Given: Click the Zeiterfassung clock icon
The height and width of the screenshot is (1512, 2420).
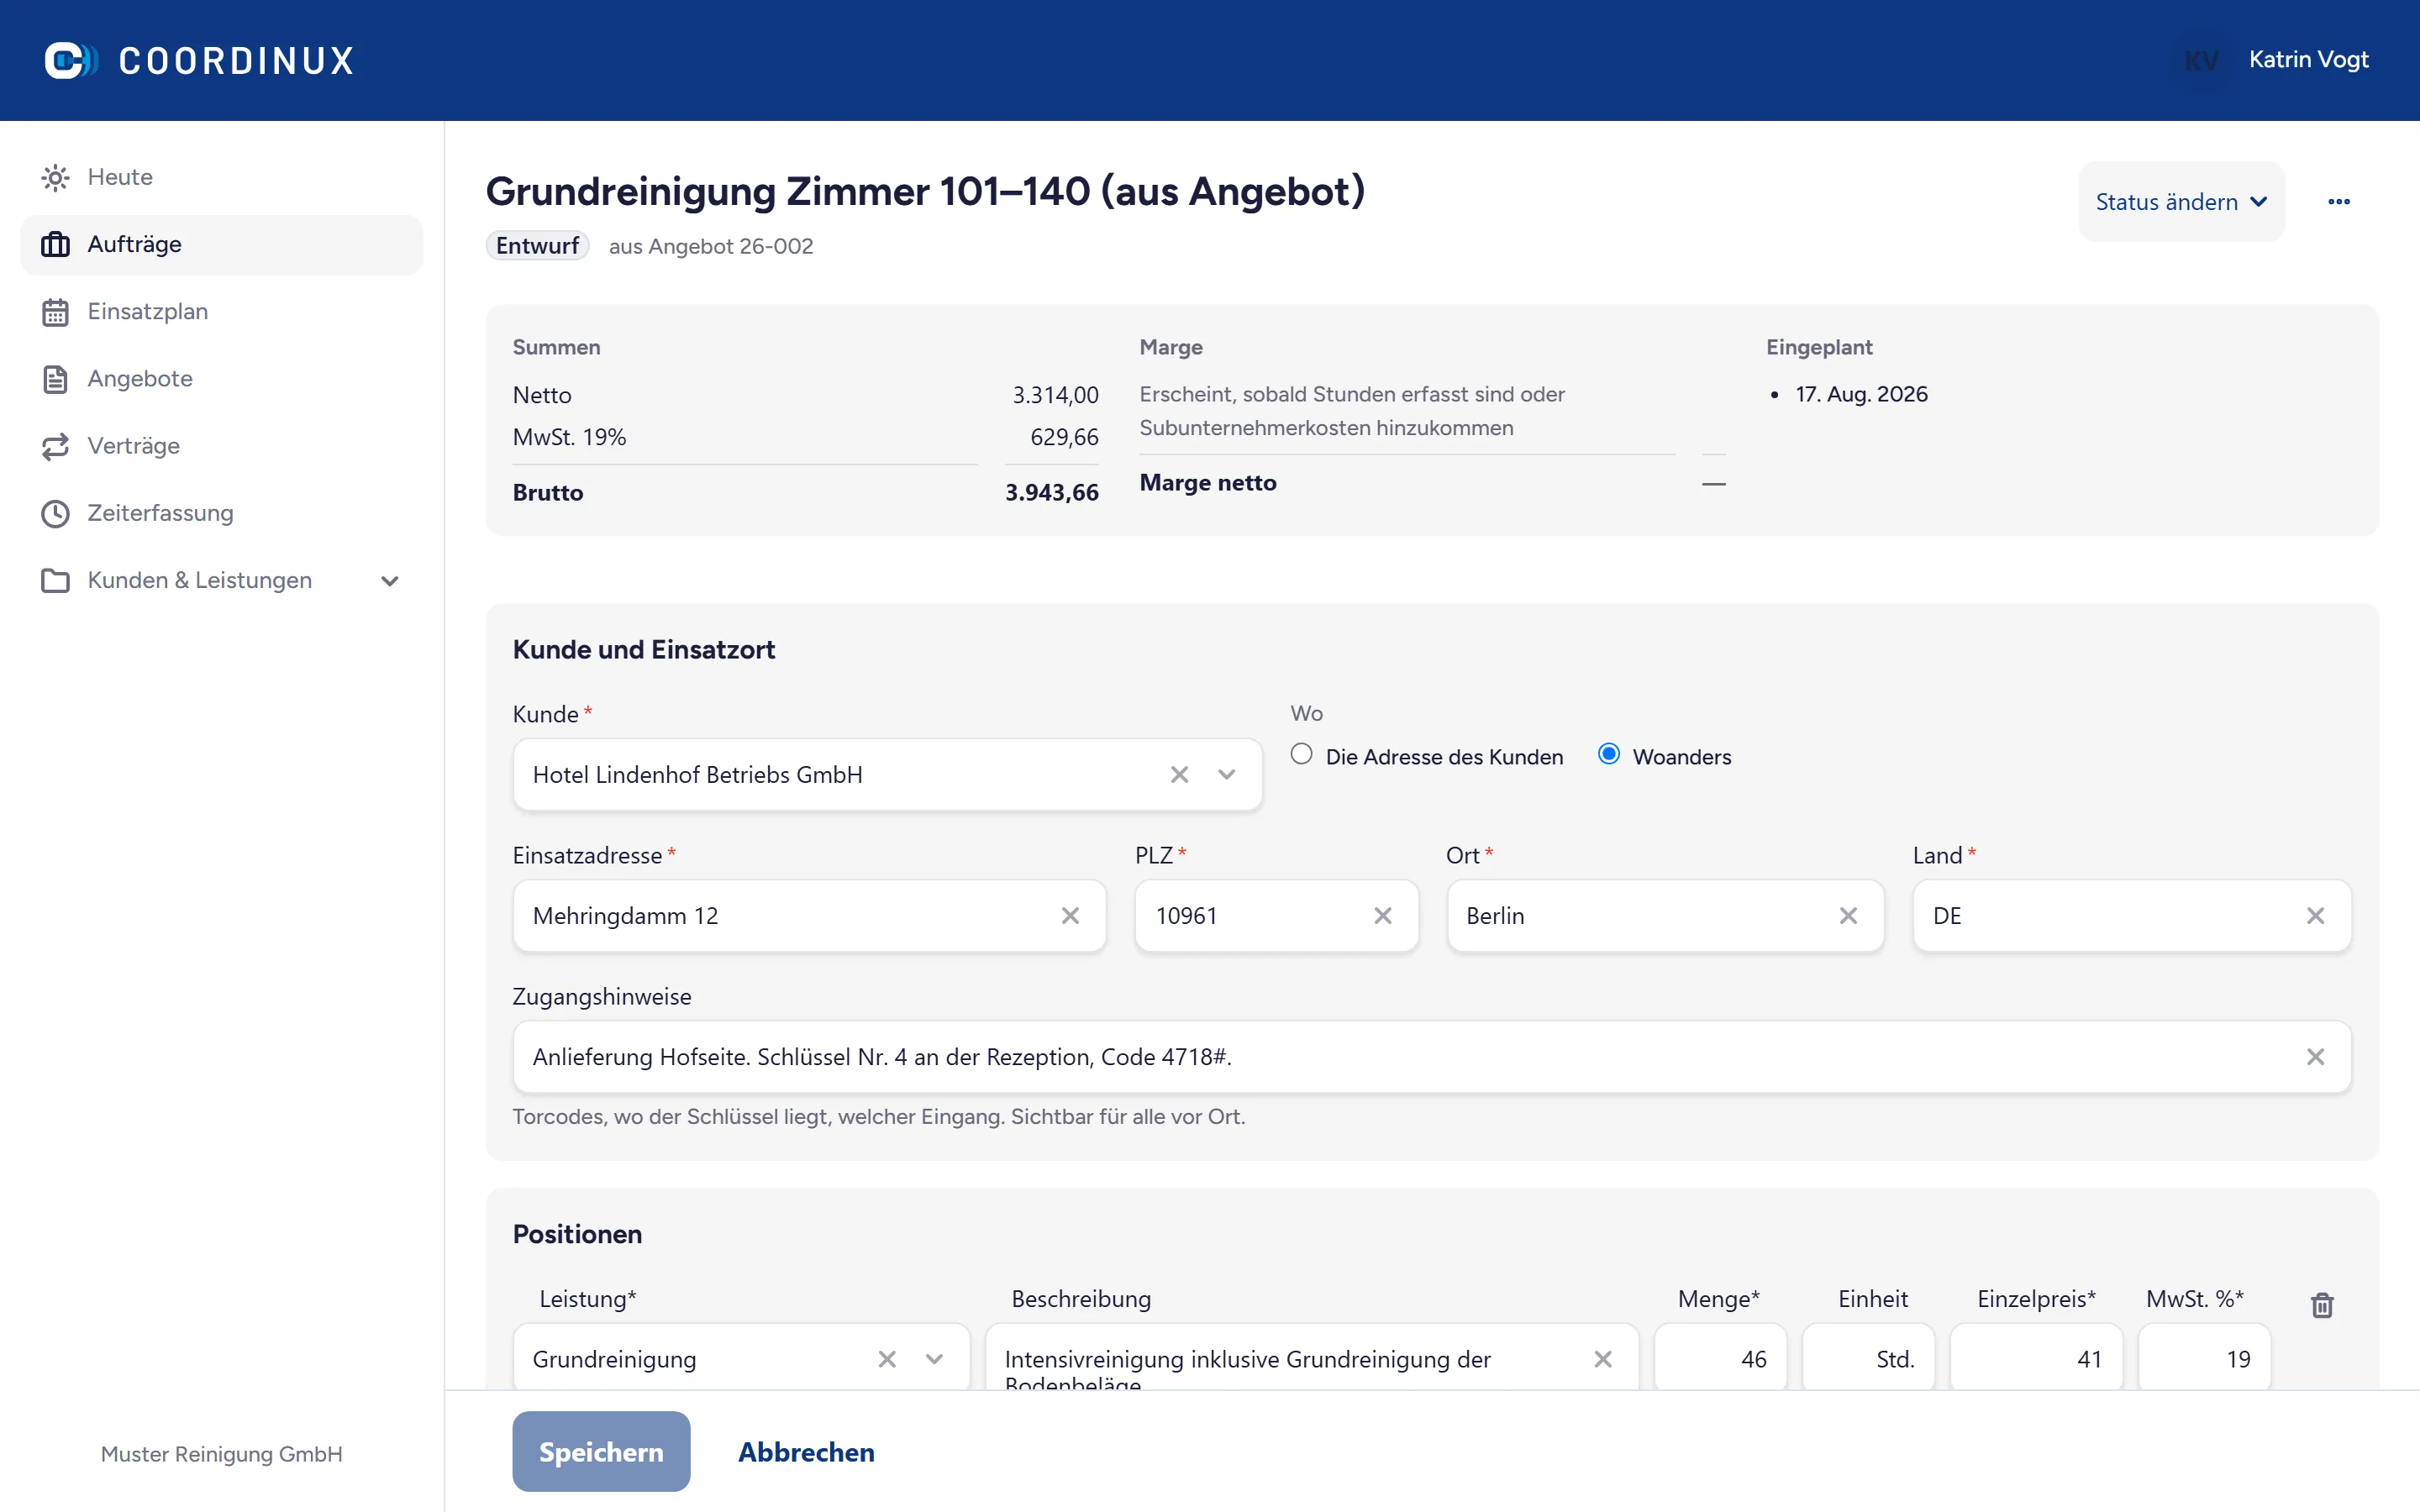Looking at the screenshot, I should click(x=55, y=513).
